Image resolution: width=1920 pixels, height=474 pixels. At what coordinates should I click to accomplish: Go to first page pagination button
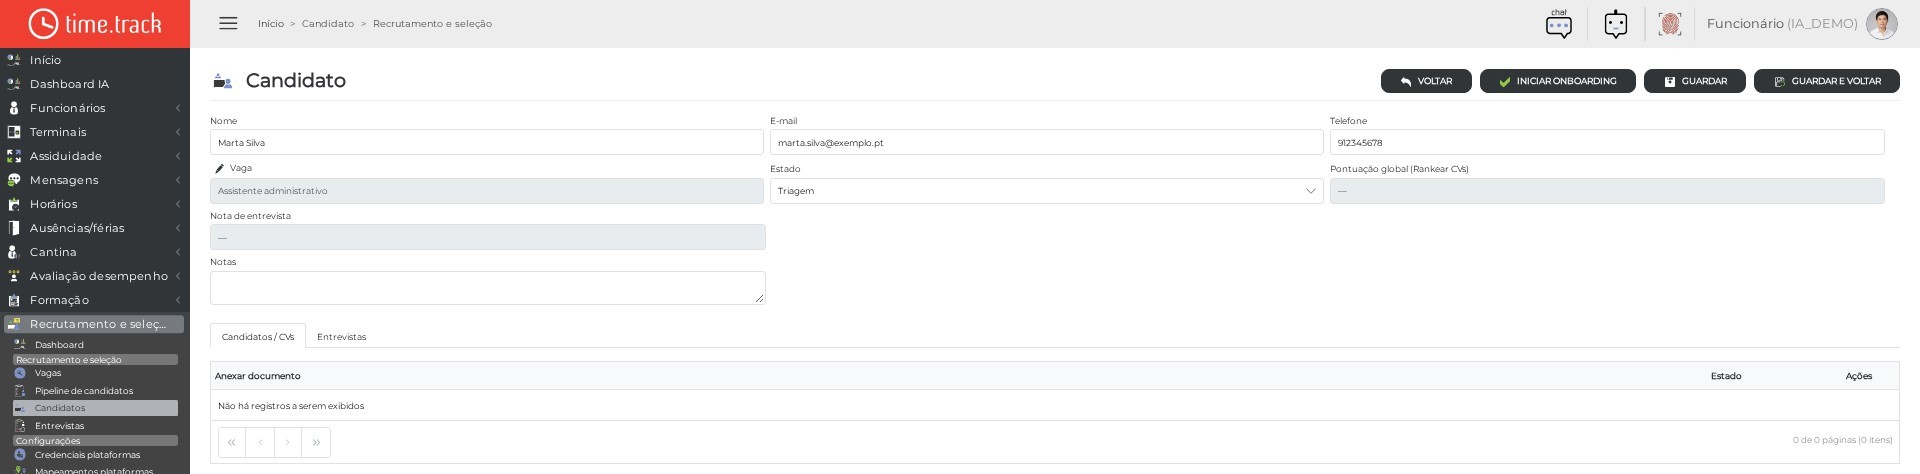pos(232,442)
